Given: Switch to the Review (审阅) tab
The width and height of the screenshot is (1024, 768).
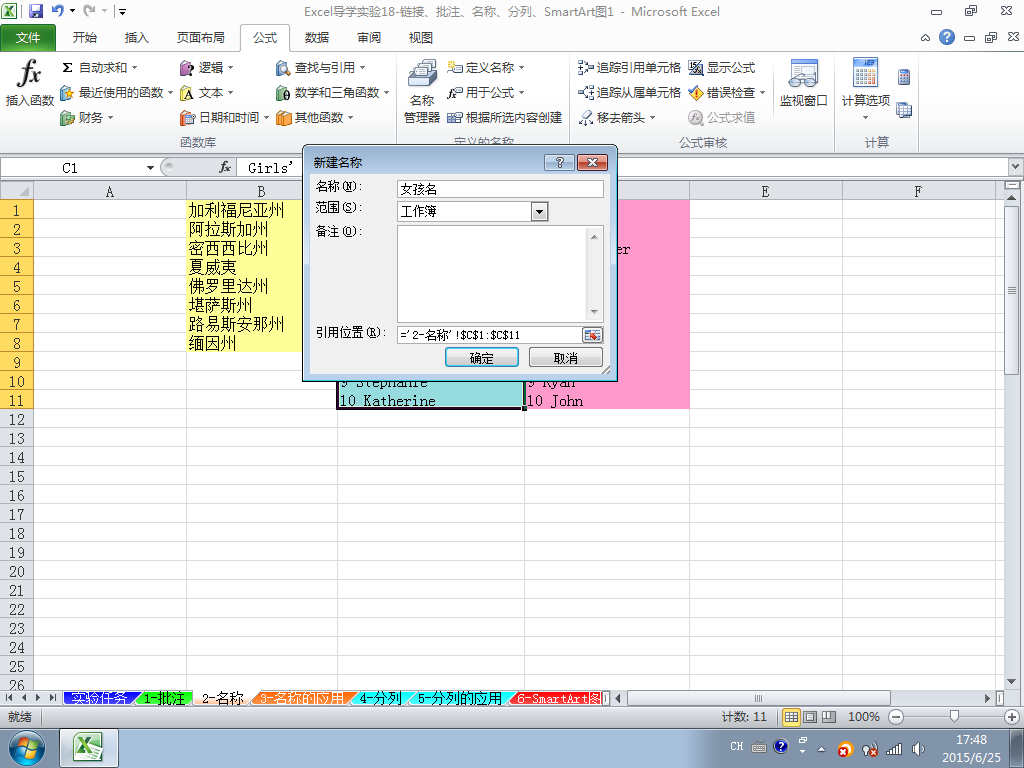Looking at the screenshot, I should (x=368, y=38).
